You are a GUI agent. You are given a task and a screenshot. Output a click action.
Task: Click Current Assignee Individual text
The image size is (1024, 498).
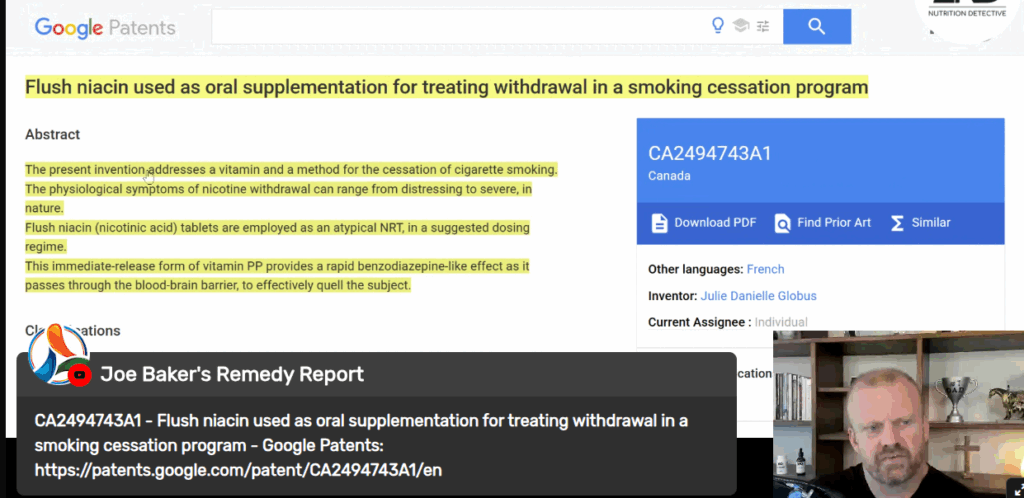click(x=728, y=322)
